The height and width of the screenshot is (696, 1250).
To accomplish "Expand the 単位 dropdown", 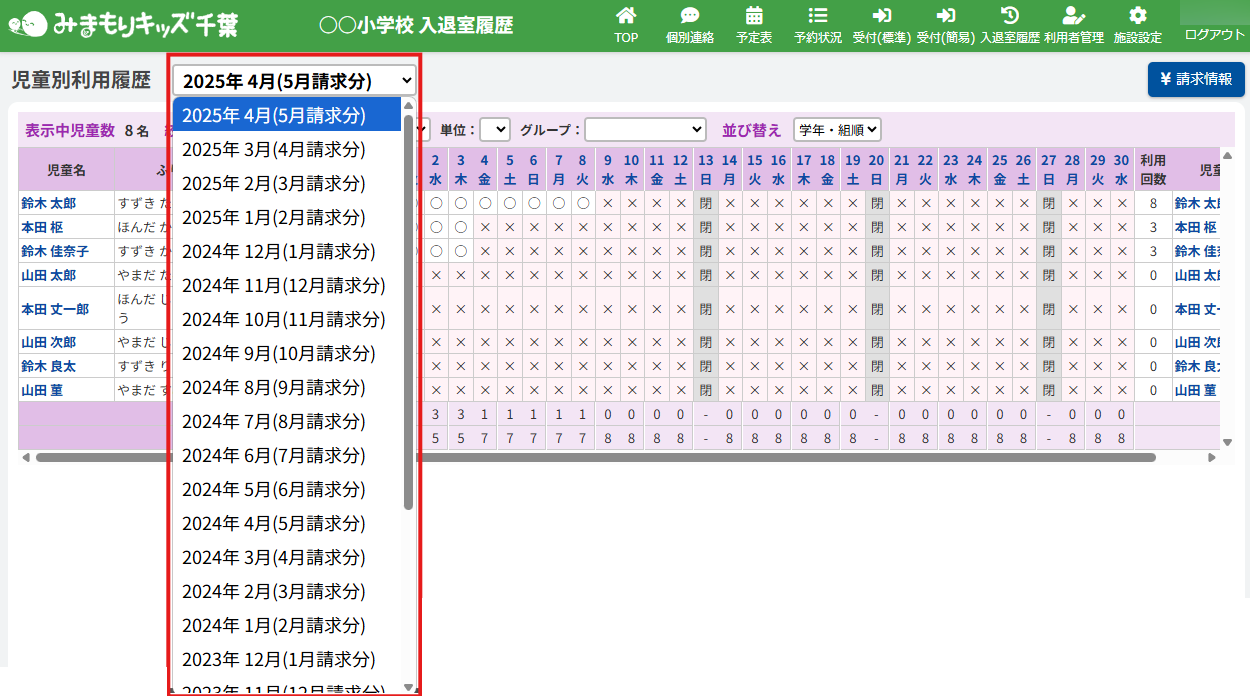I will (x=495, y=129).
